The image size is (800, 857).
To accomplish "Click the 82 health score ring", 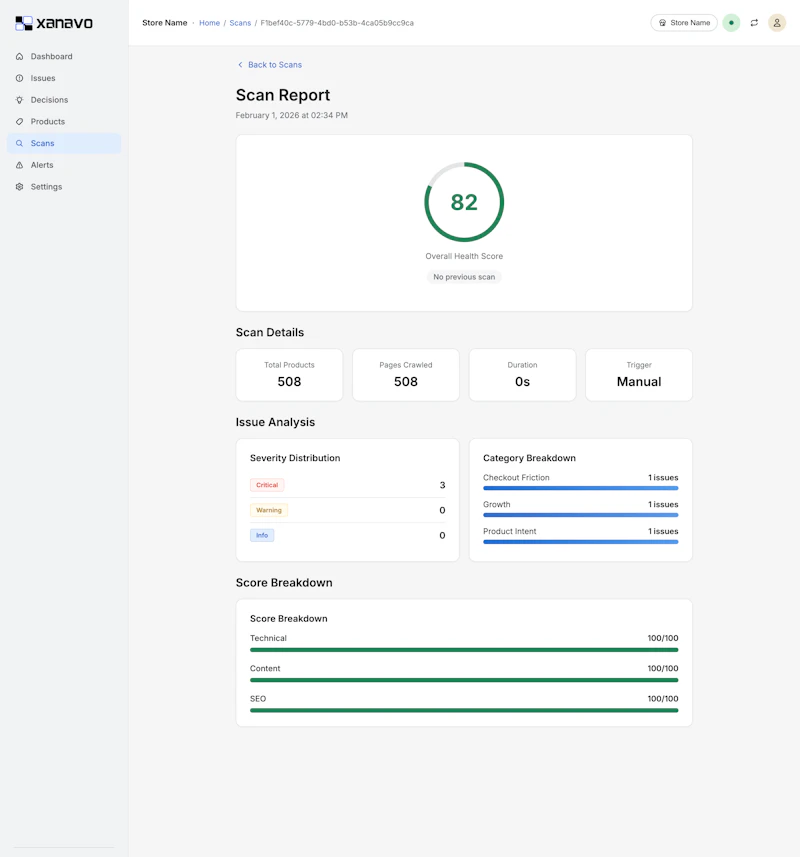I will point(464,202).
